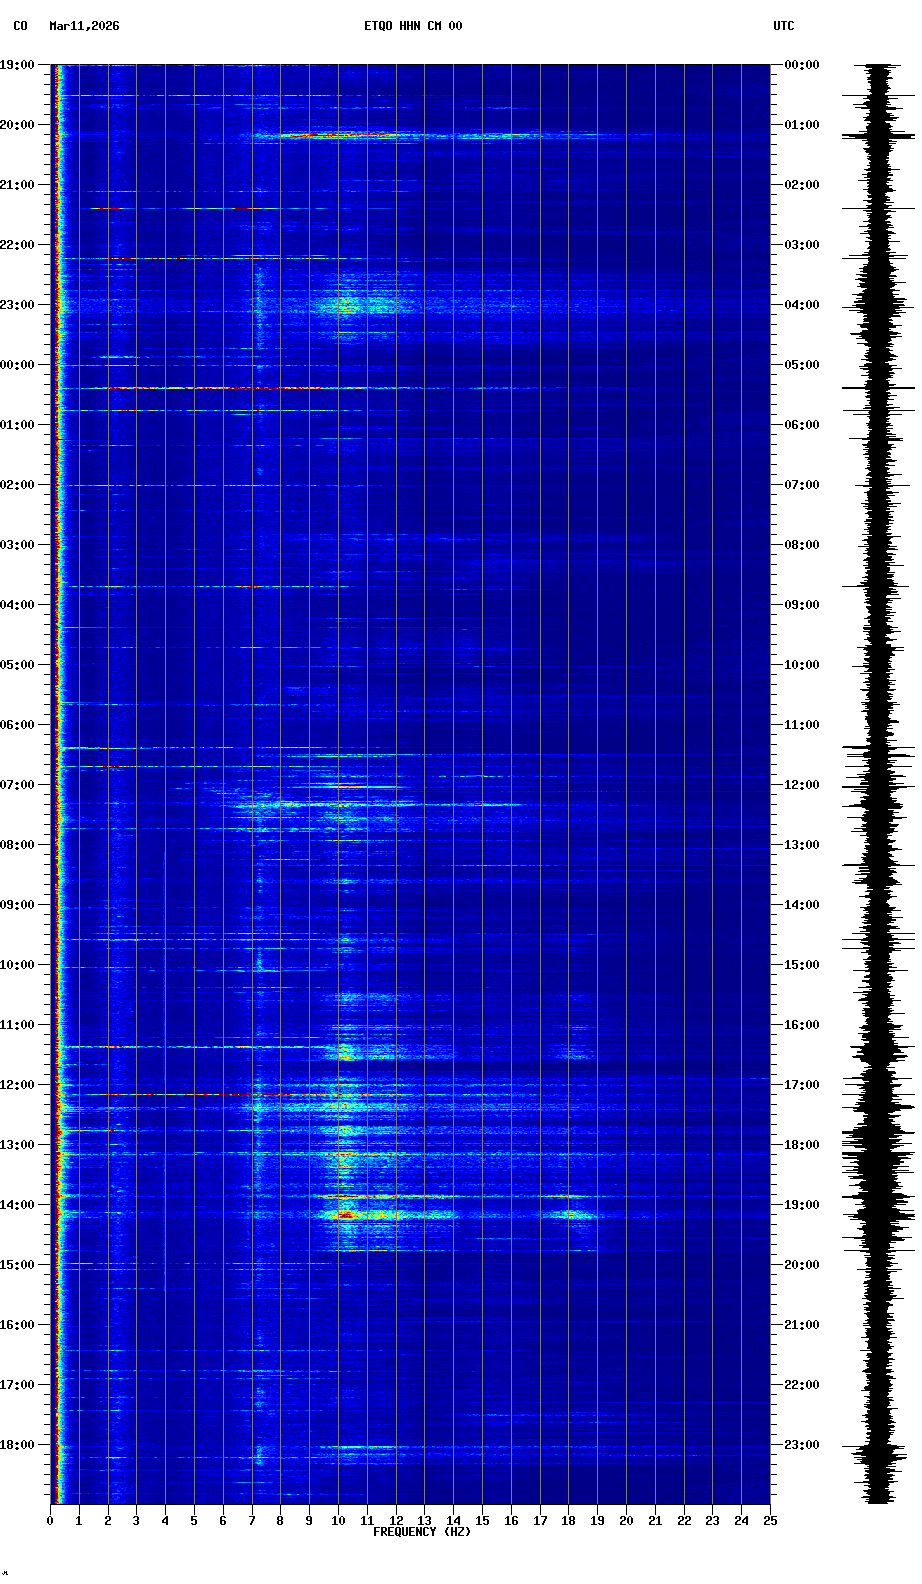Click the 5 Hz frequency tick label

[194, 1521]
